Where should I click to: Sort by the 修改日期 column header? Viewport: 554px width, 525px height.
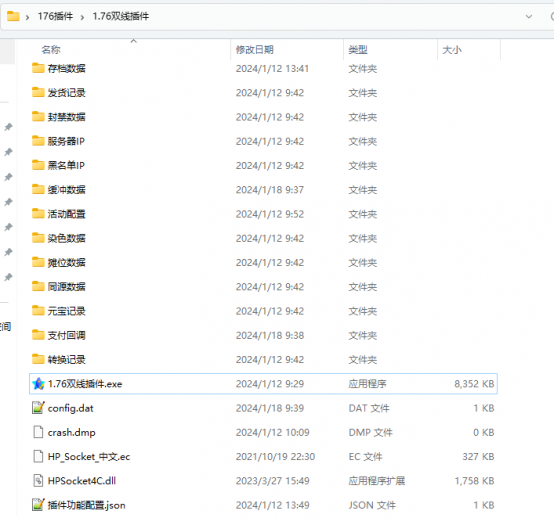(254, 50)
